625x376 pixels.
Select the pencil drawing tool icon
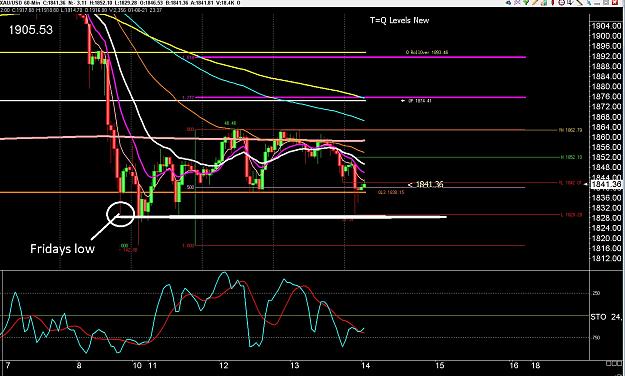coord(535,2)
